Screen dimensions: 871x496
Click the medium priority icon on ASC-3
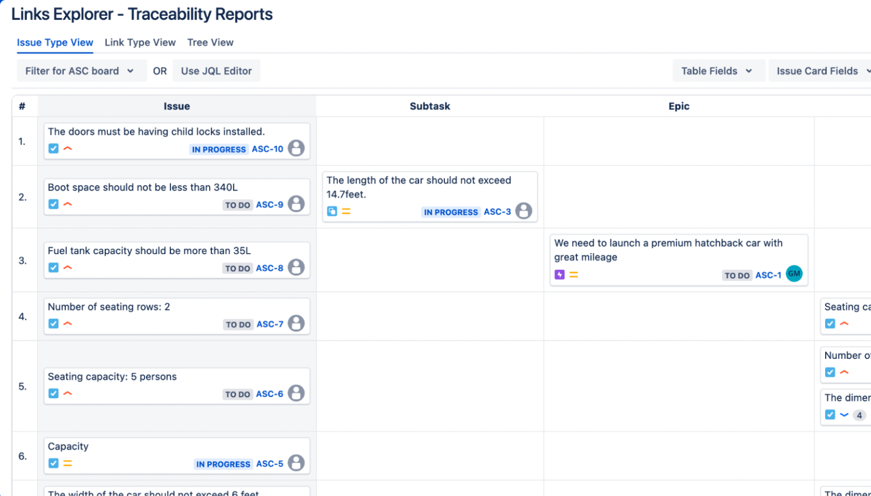[x=346, y=211]
